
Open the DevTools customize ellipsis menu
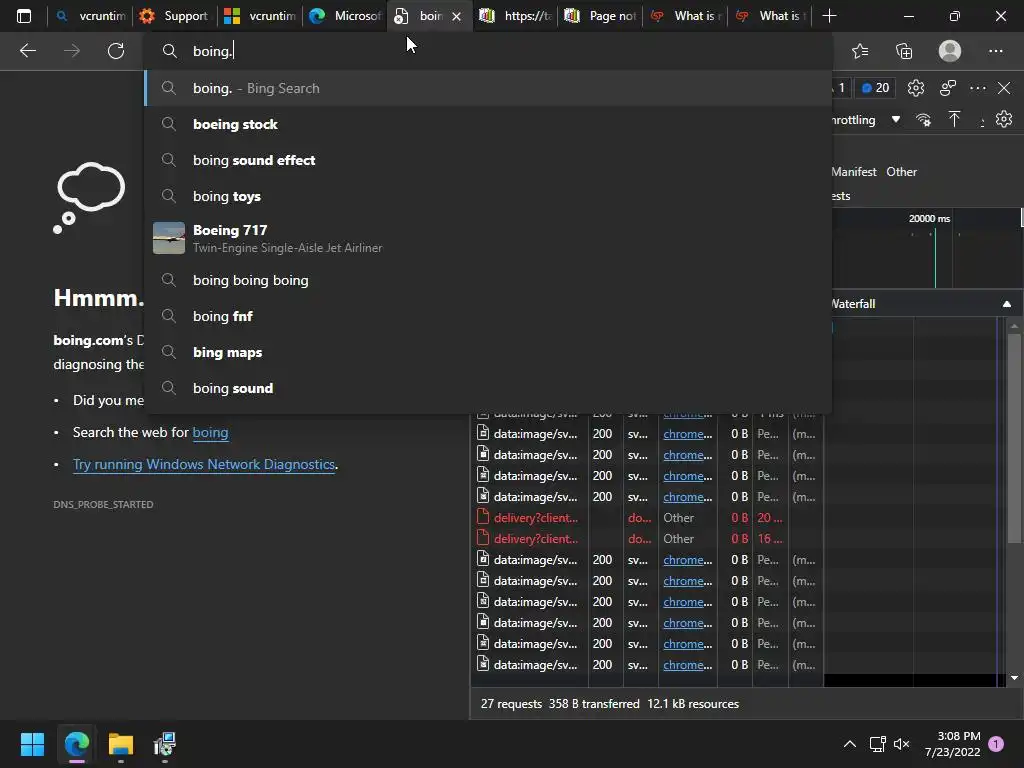coord(978,88)
